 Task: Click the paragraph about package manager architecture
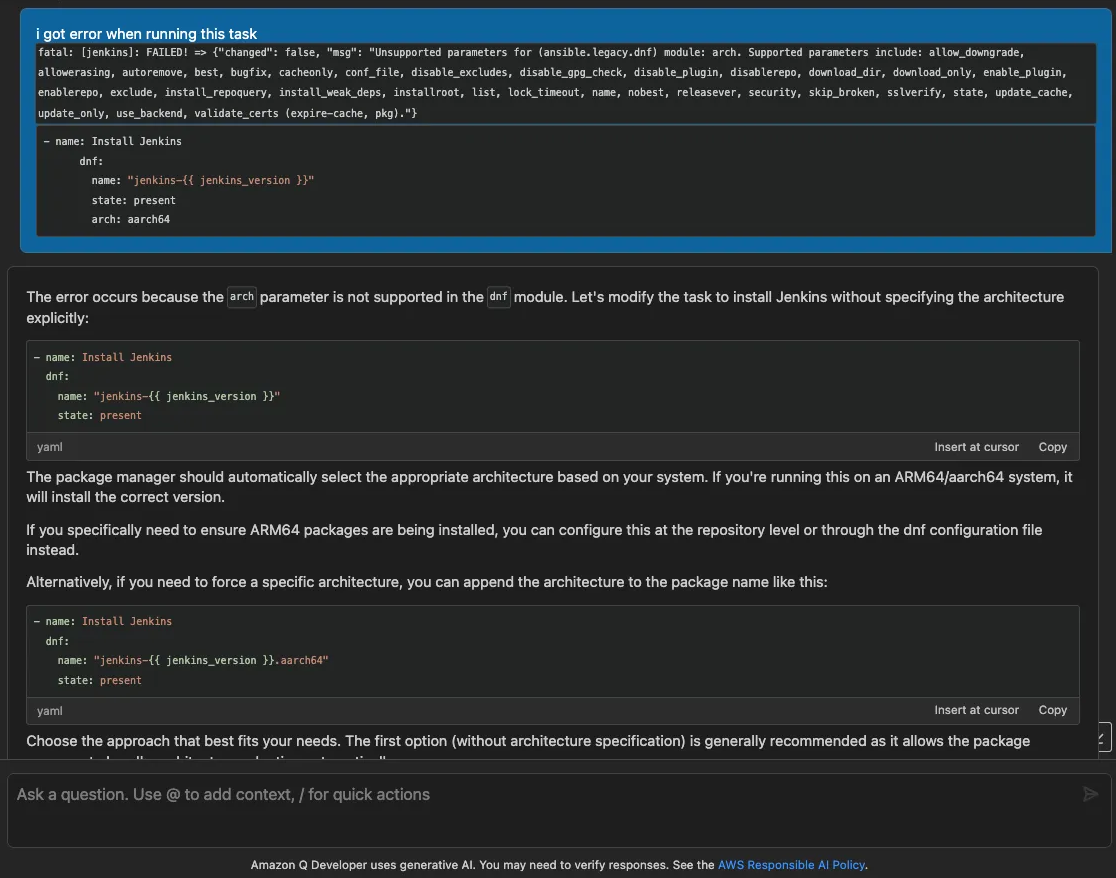[549, 487]
